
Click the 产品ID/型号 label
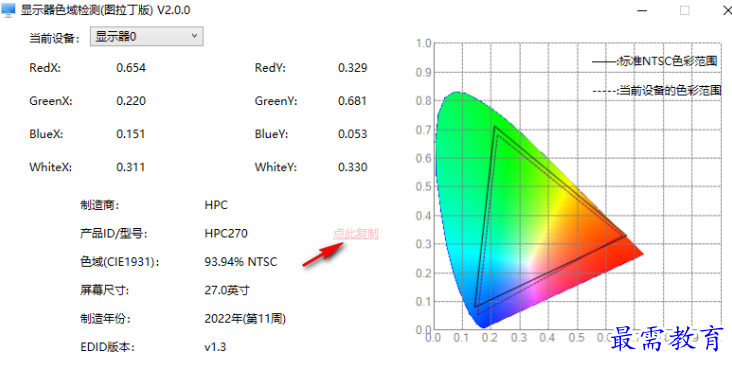[113, 233]
